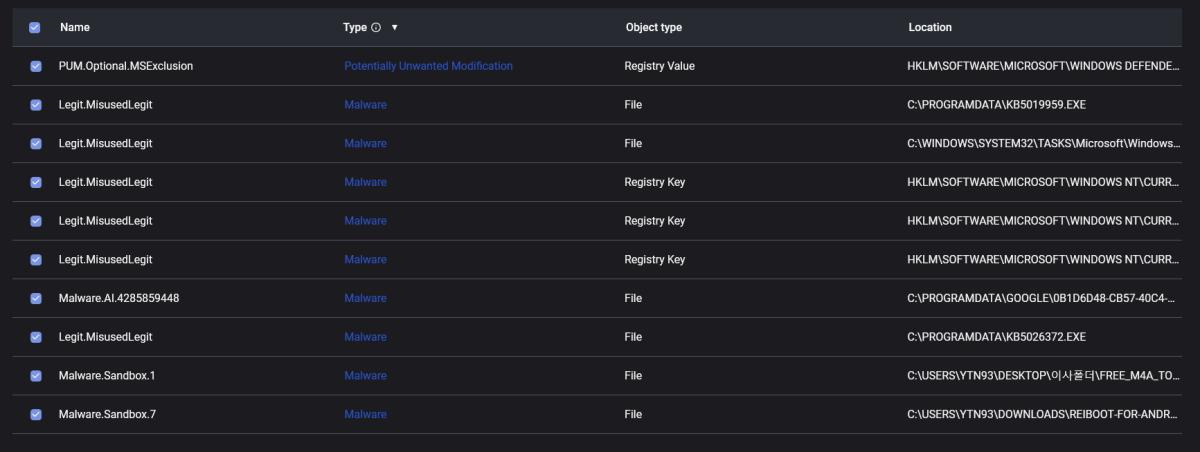Screen dimensions: 1200x452
Task: Sort by the Object type column header
Action: (x=654, y=28)
